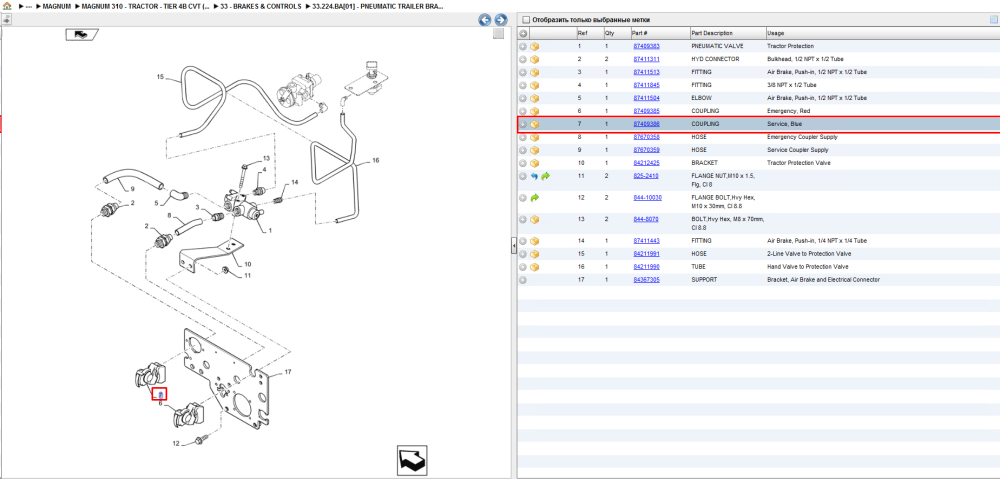Open 33.224.BA[01] PNEUMATIC TRAILER breadcrumb
Screen dimensions: 1000x479
379,6
